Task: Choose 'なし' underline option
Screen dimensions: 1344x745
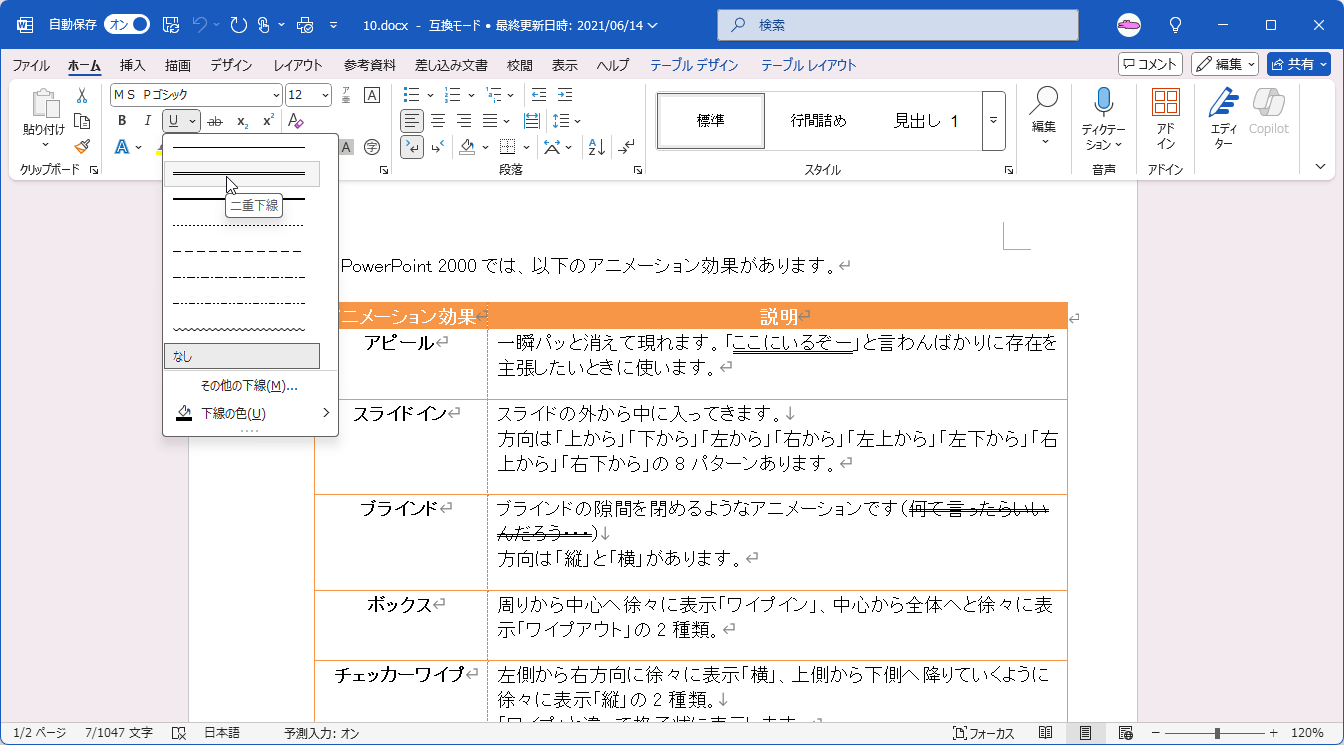Action: click(x=241, y=356)
